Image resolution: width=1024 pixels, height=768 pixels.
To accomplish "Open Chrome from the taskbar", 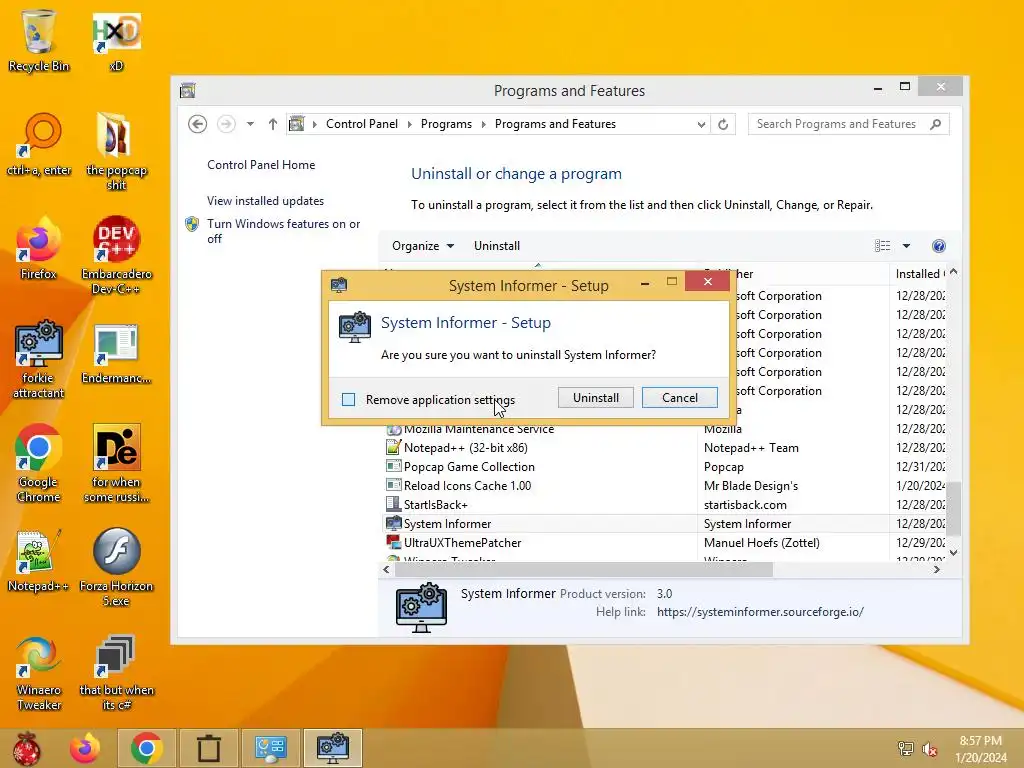I will tap(146, 748).
